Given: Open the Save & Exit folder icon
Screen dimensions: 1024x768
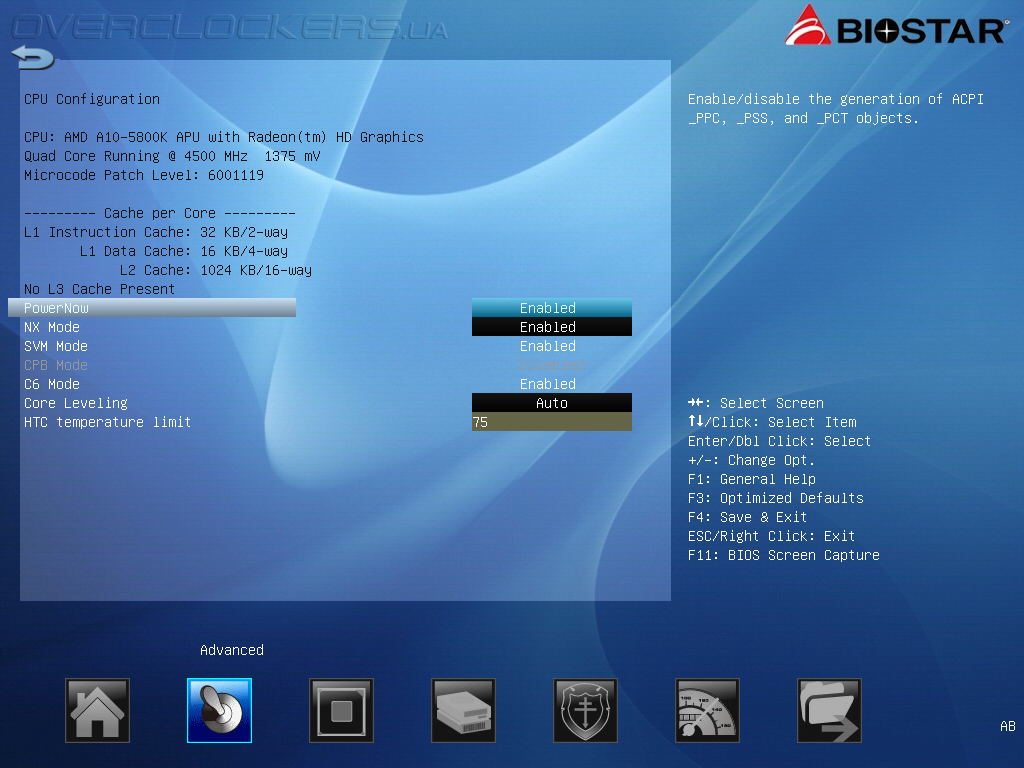Looking at the screenshot, I should tap(829, 711).
